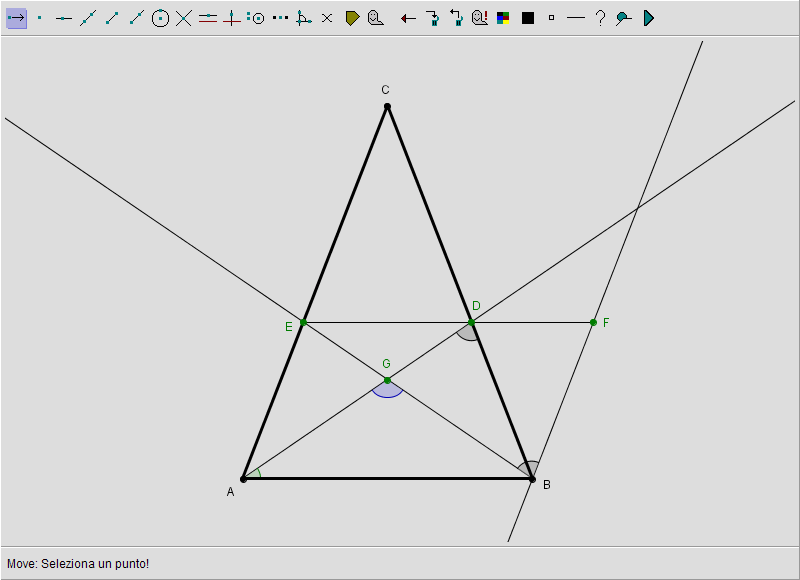Viewport: 800px width, 580px height.
Task: Select the Intersection tool
Action: click(184, 18)
